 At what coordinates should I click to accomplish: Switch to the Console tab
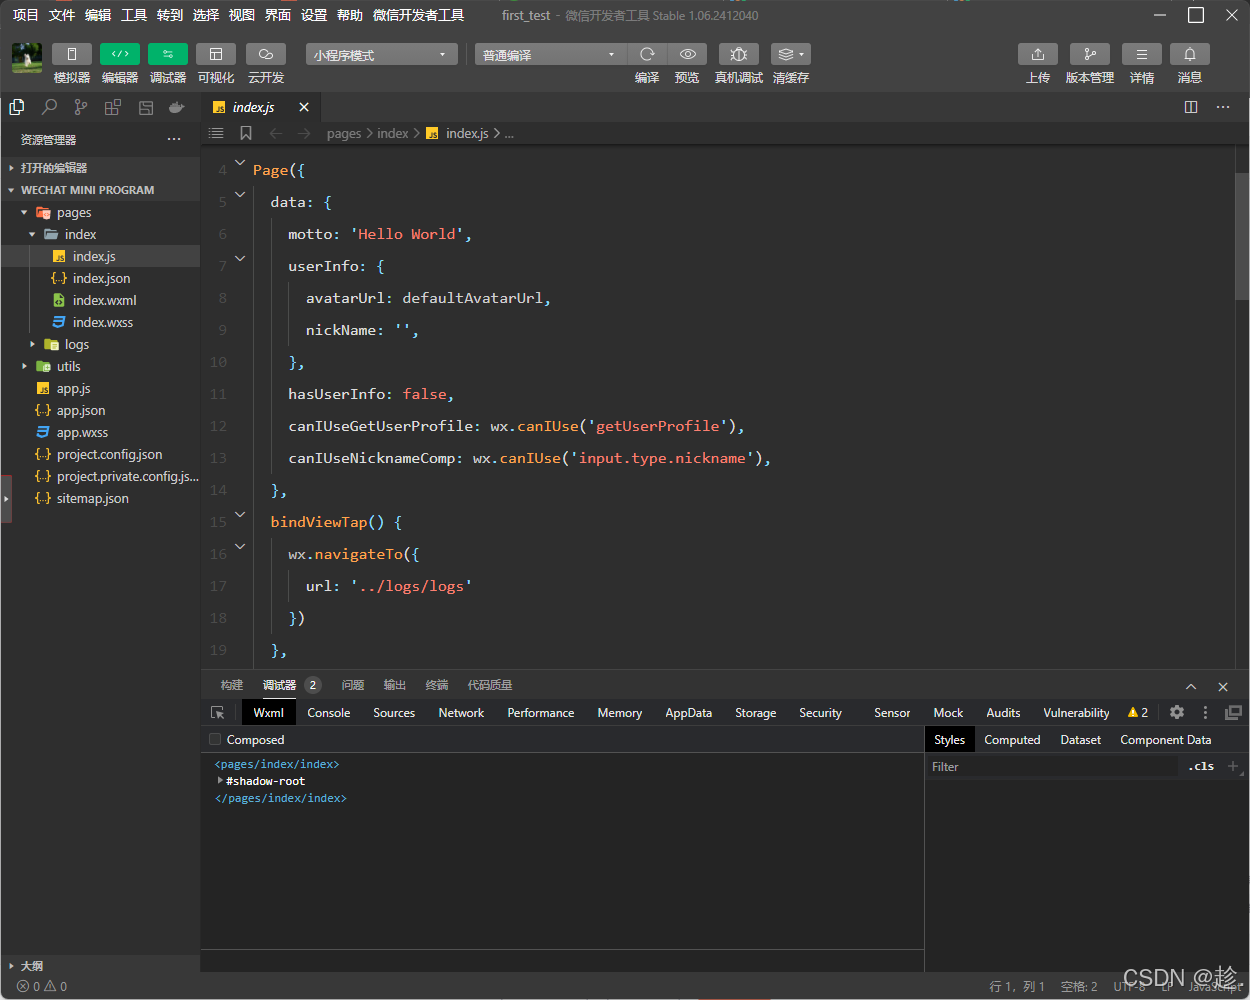tap(328, 713)
